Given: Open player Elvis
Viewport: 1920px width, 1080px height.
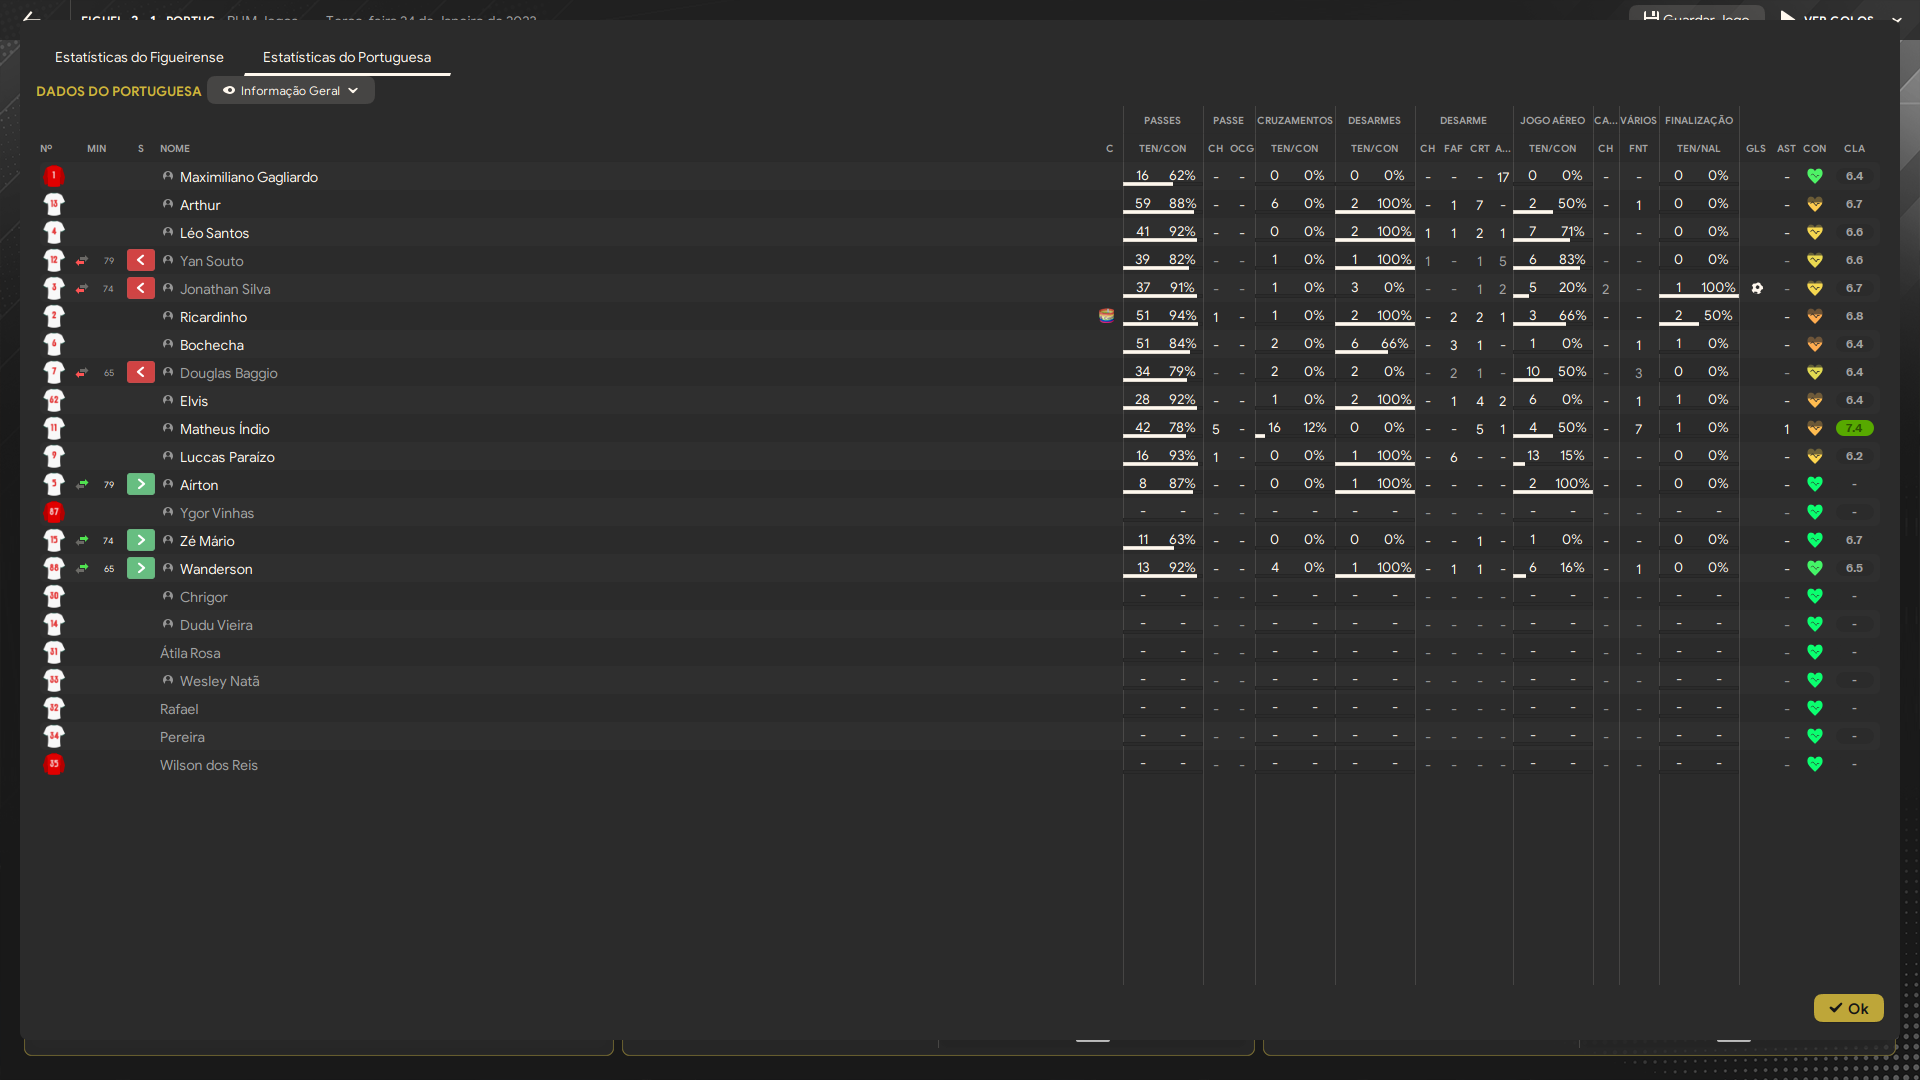Looking at the screenshot, I should (x=194, y=401).
